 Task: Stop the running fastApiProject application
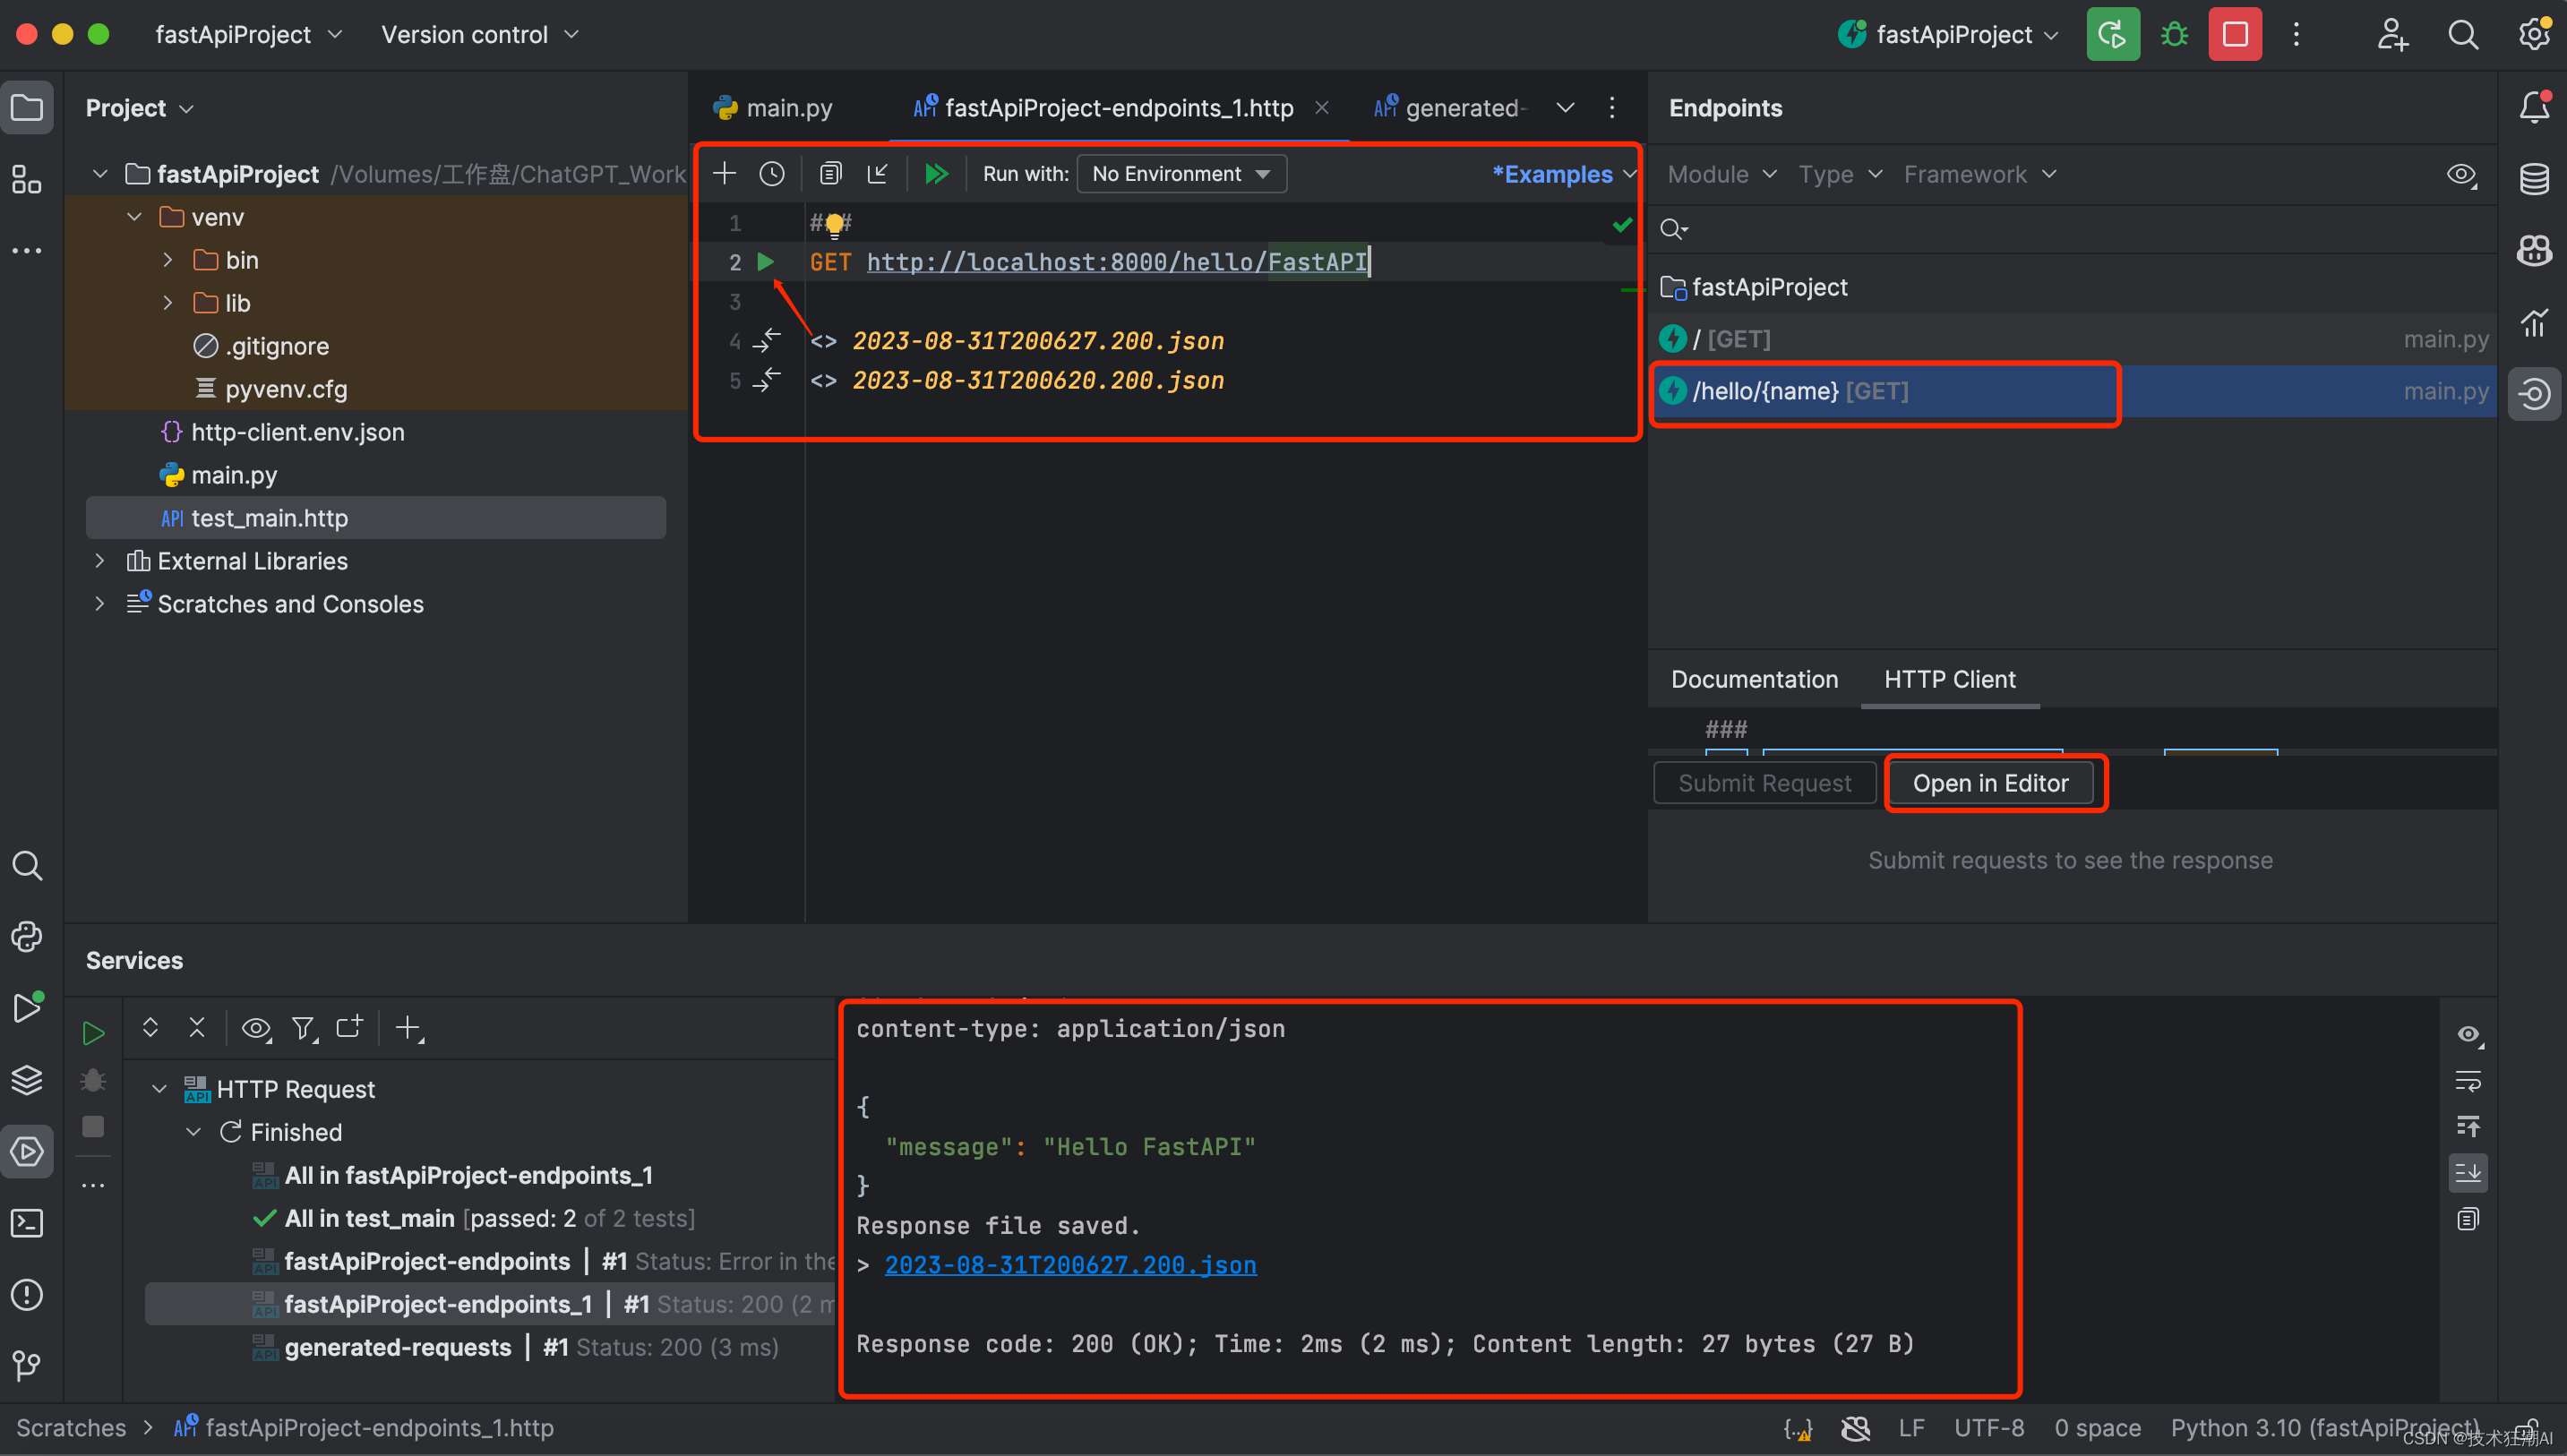pyautogui.click(x=2235, y=35)
